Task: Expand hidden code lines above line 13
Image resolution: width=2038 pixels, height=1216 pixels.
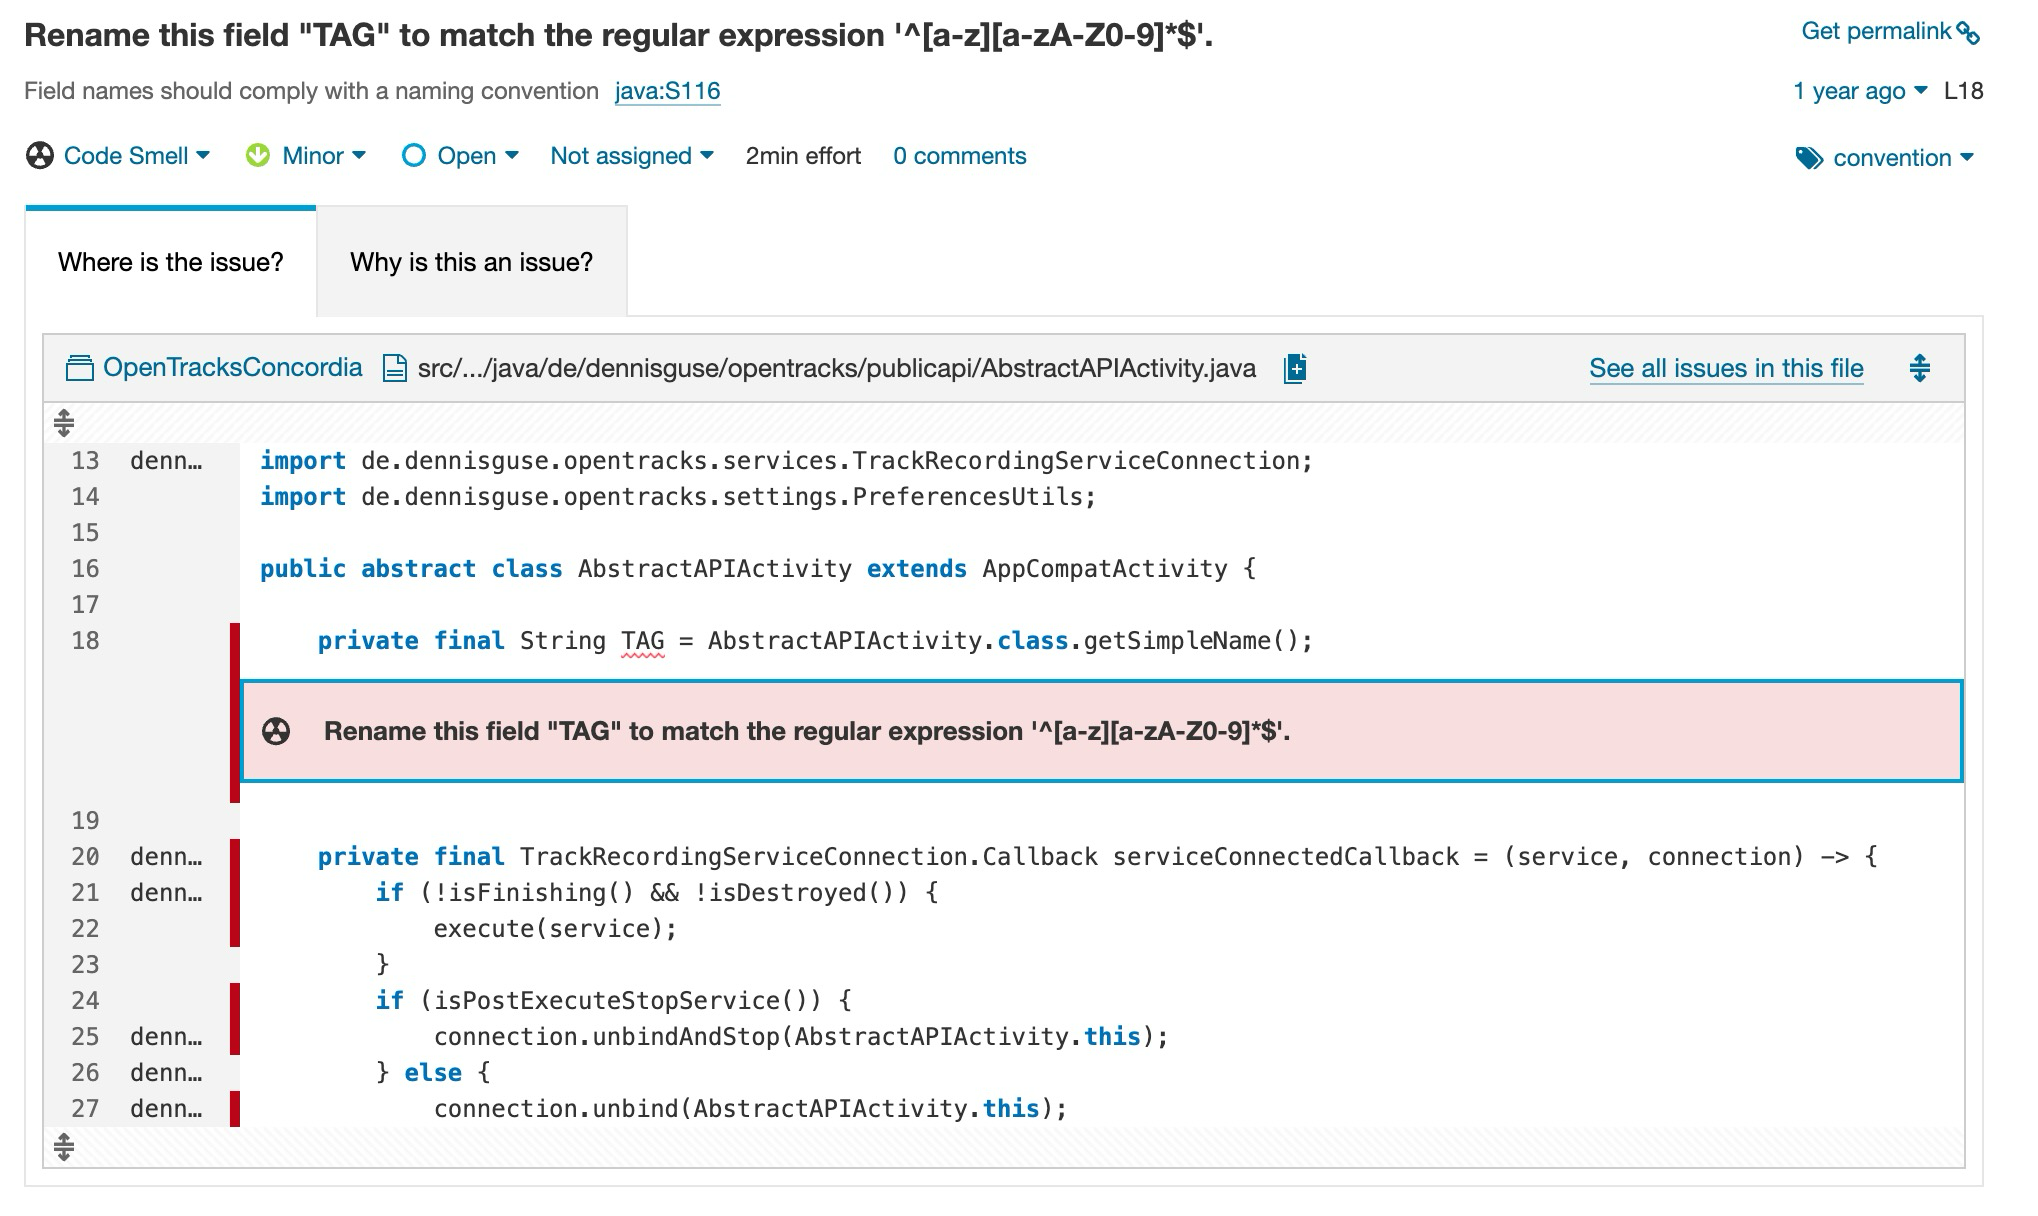Action: click(64, 421)
